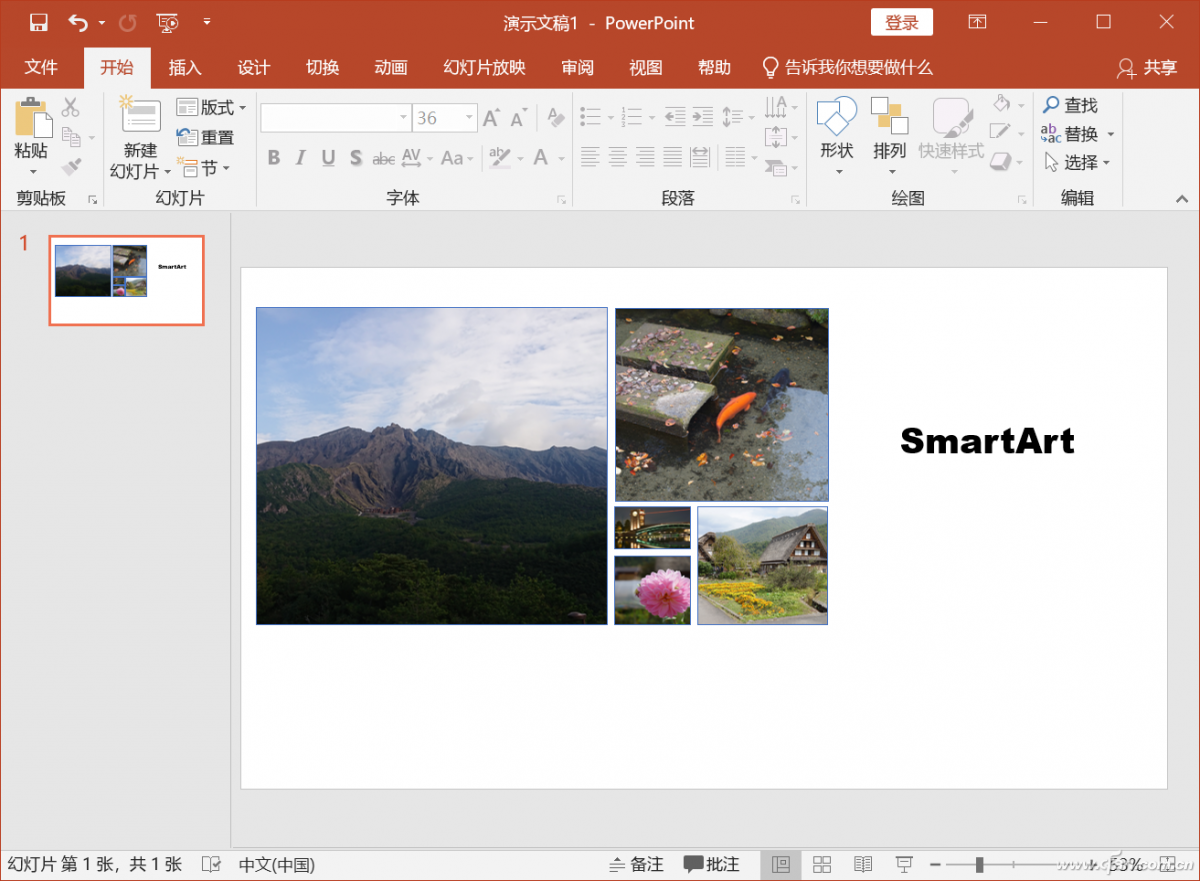Pick the font color A swatch
Image resolution: width=1200 pixels, height=881 pixels.
(x=541, y=157)
